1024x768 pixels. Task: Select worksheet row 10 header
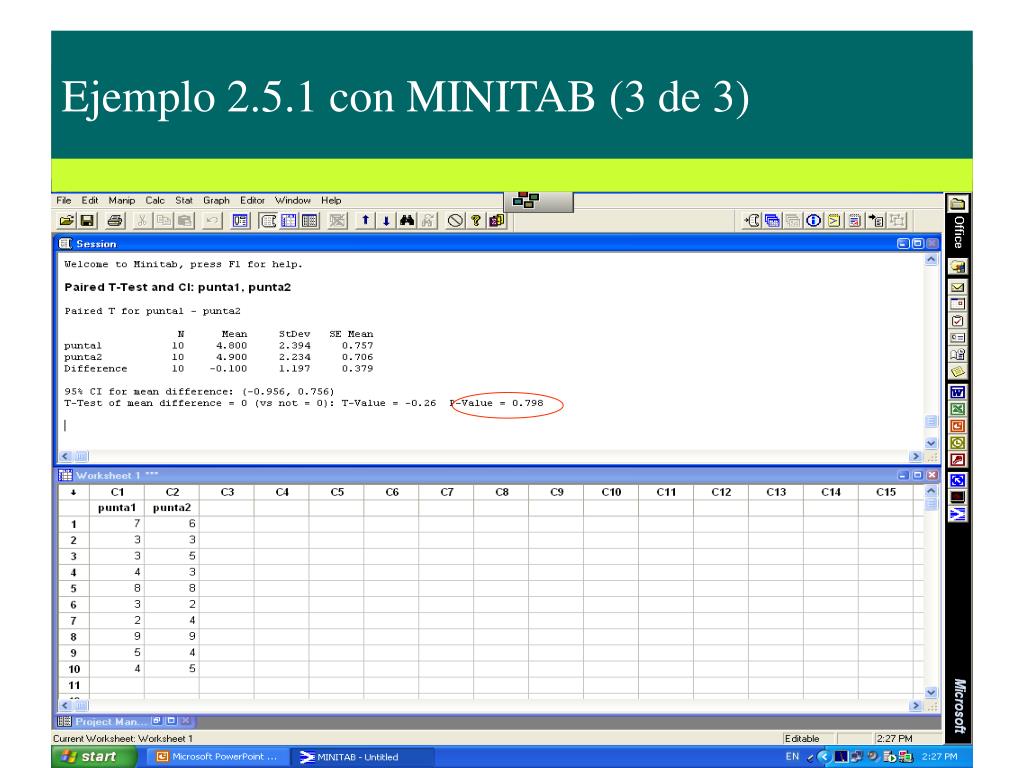point(74,669)
